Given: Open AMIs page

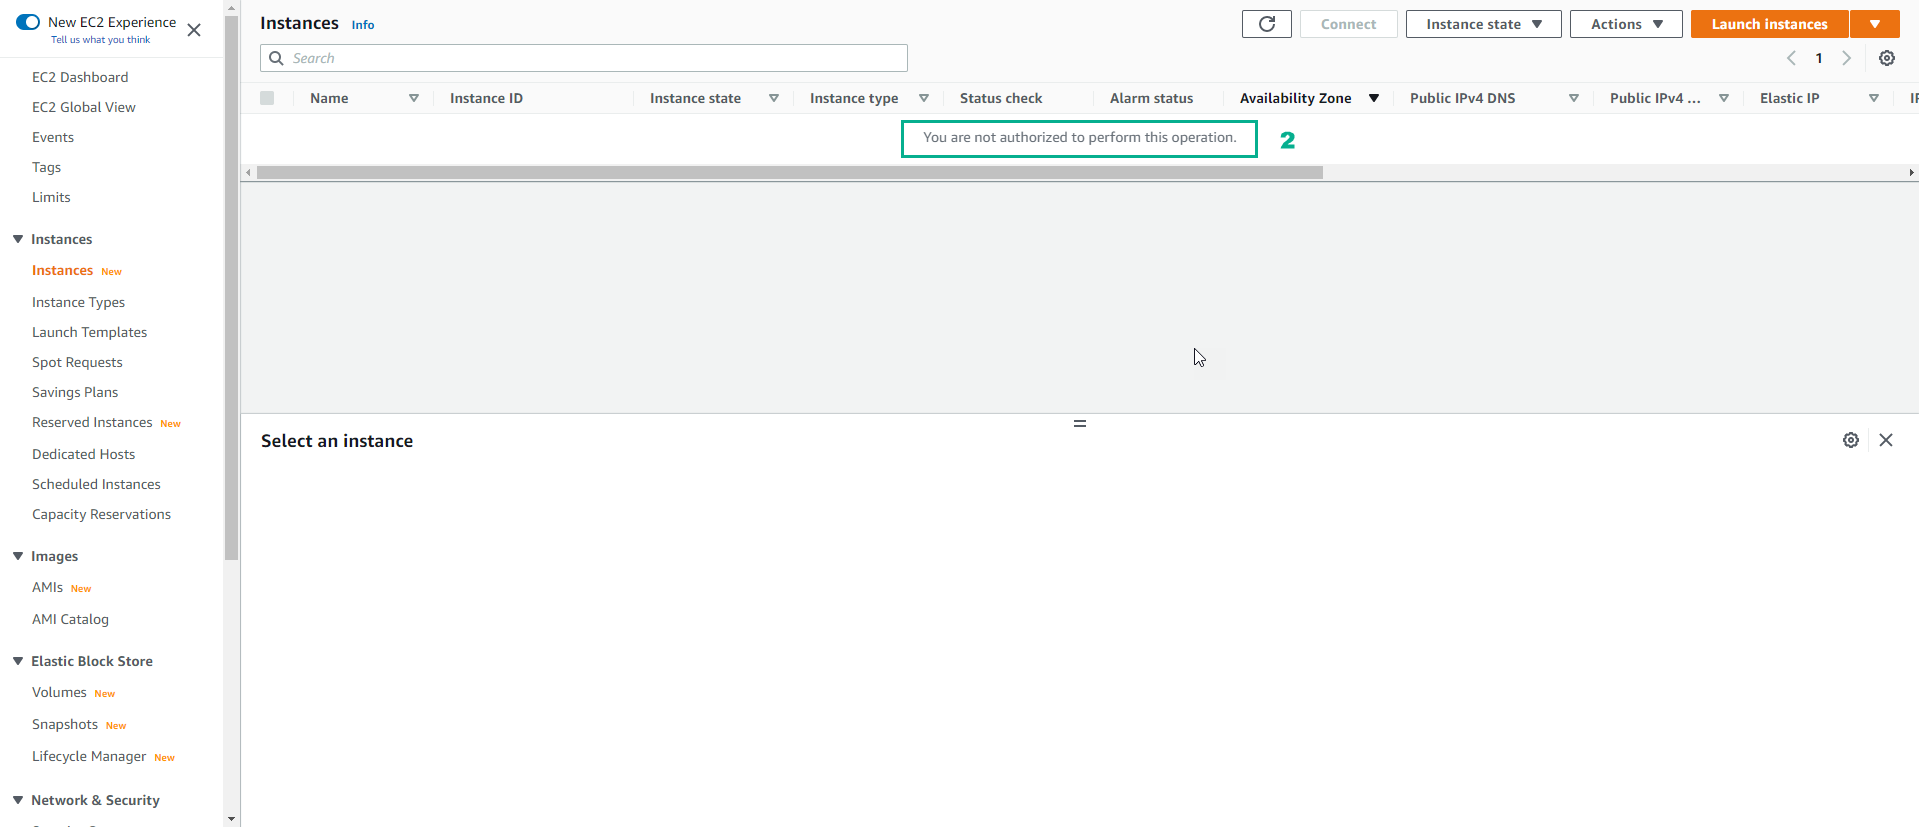Looking at the screenshot, I should (47, 587).
